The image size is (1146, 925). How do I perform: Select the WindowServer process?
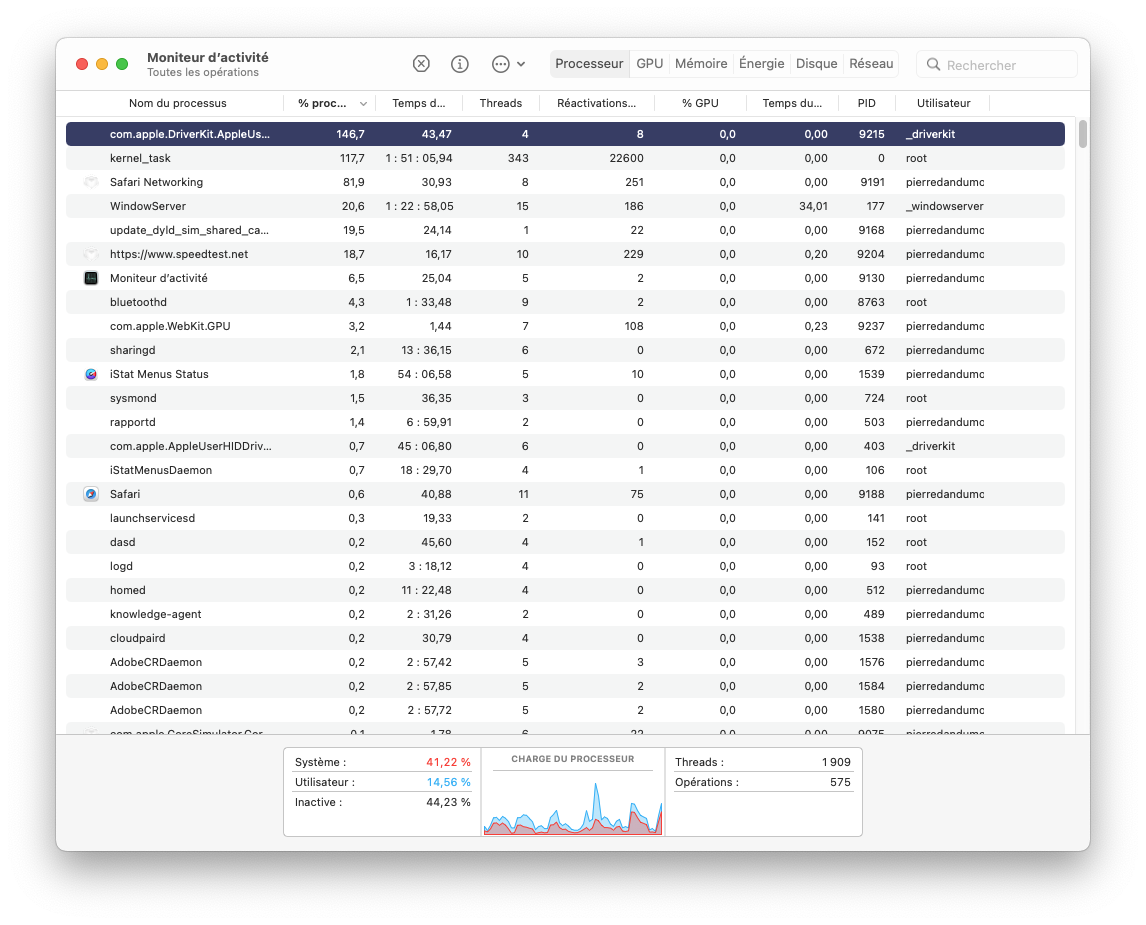click(565, 207)
